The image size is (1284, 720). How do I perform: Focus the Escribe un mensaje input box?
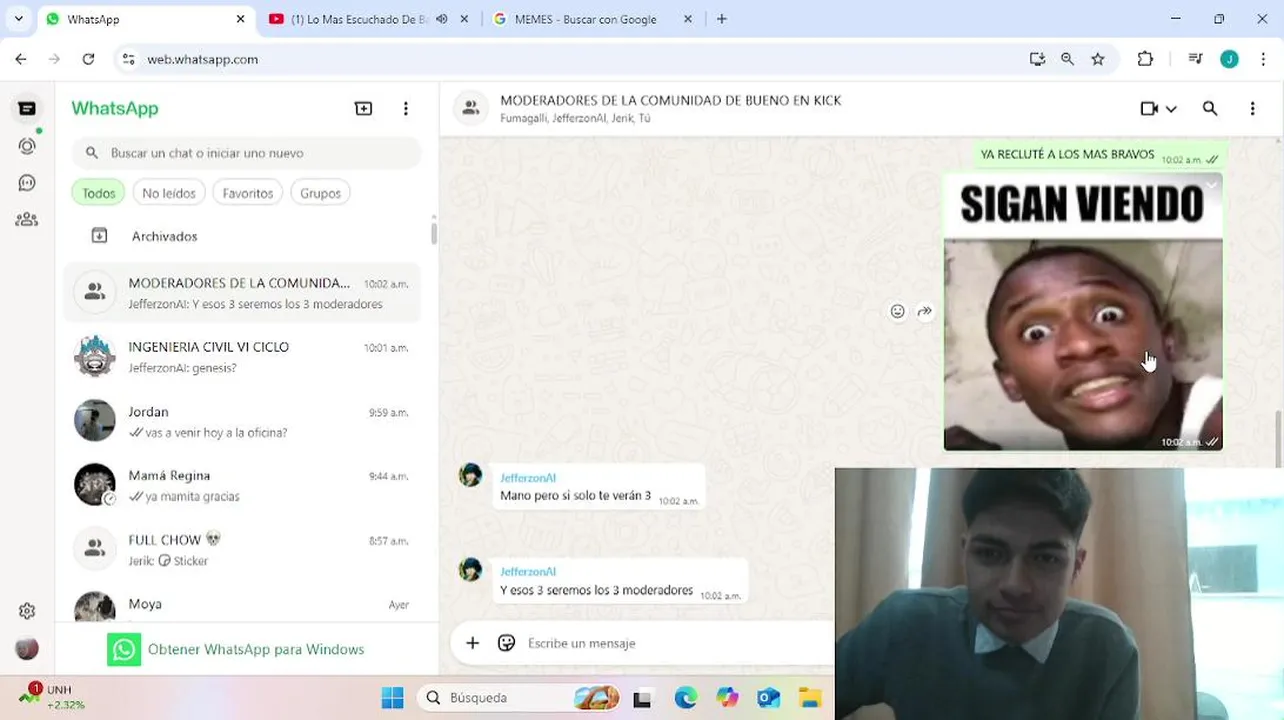[675, 643]
